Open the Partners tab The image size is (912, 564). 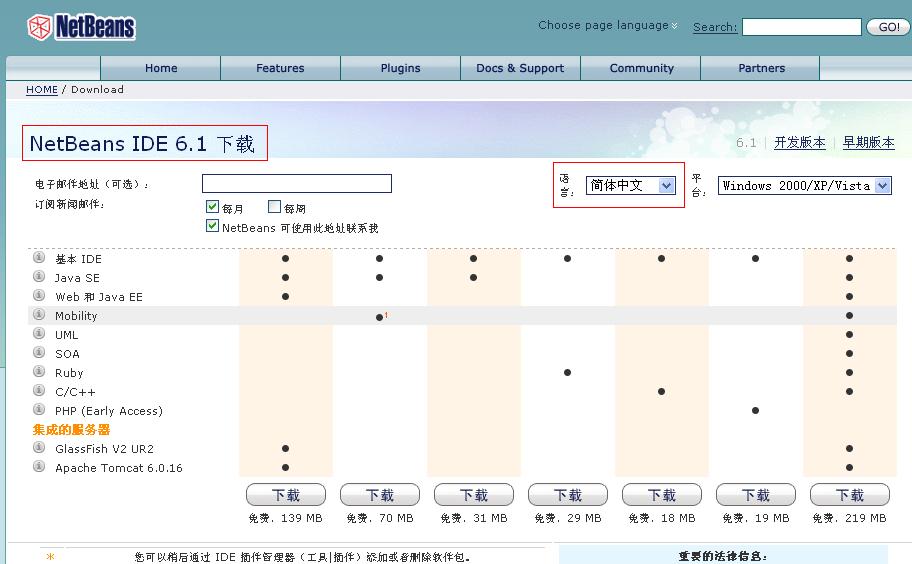pyautogui.click(x=761, y=68)
